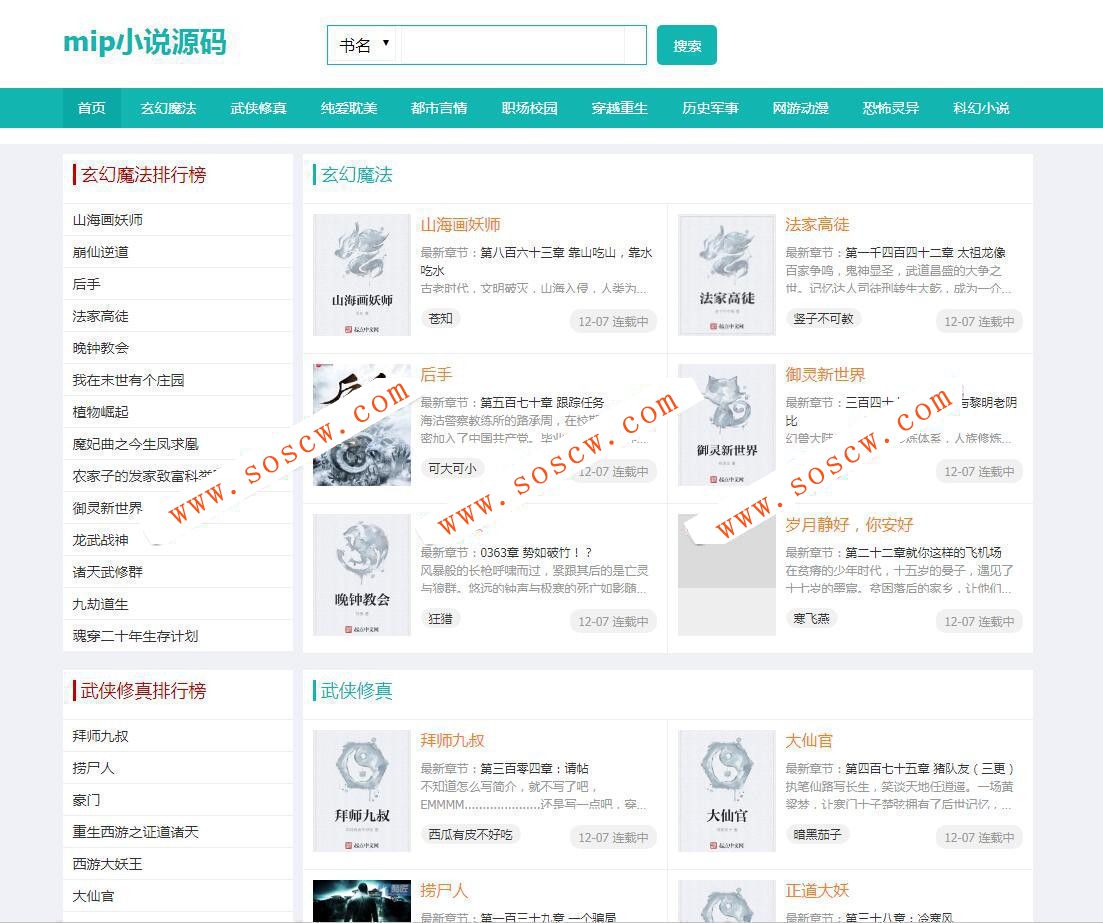Click author tag 西瓜有皮不好吃
The image size is (1103, 923).
(x=471, y=835)
